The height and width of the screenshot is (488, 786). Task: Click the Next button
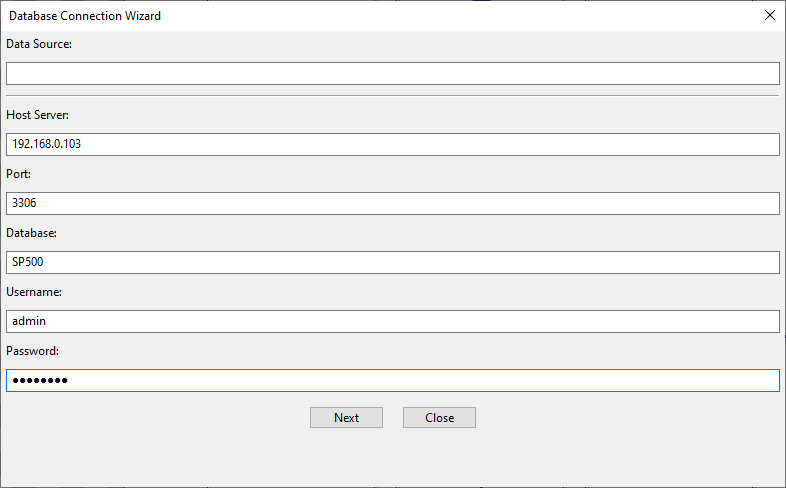point(346,417)
